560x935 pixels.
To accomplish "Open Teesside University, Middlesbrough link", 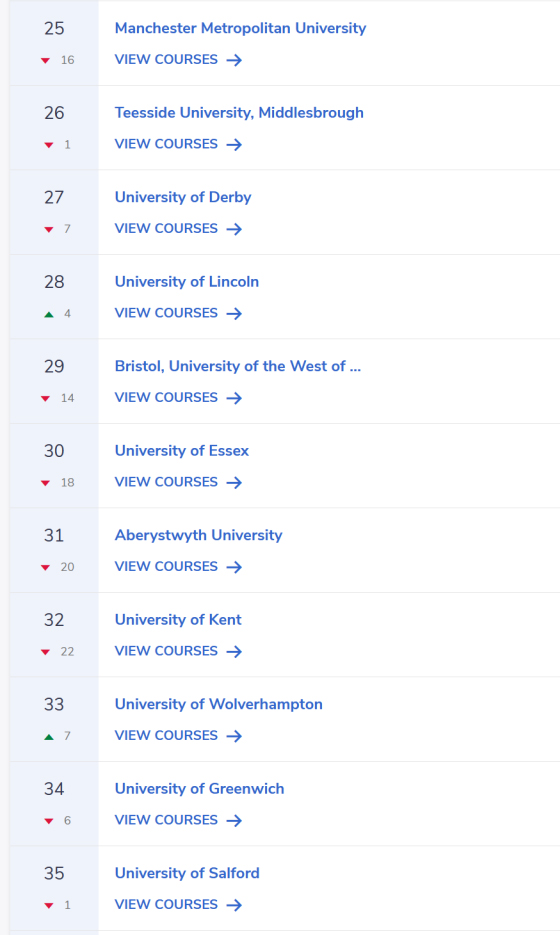I will pyautogui.click(x=239, y=113).
